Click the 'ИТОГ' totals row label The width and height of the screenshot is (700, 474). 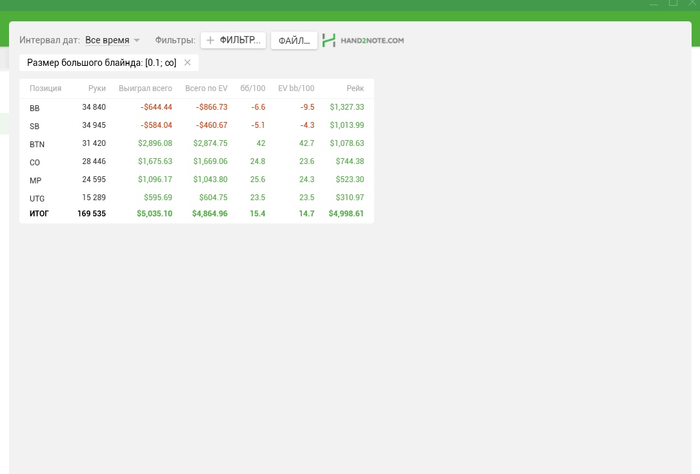pos(39,214)
